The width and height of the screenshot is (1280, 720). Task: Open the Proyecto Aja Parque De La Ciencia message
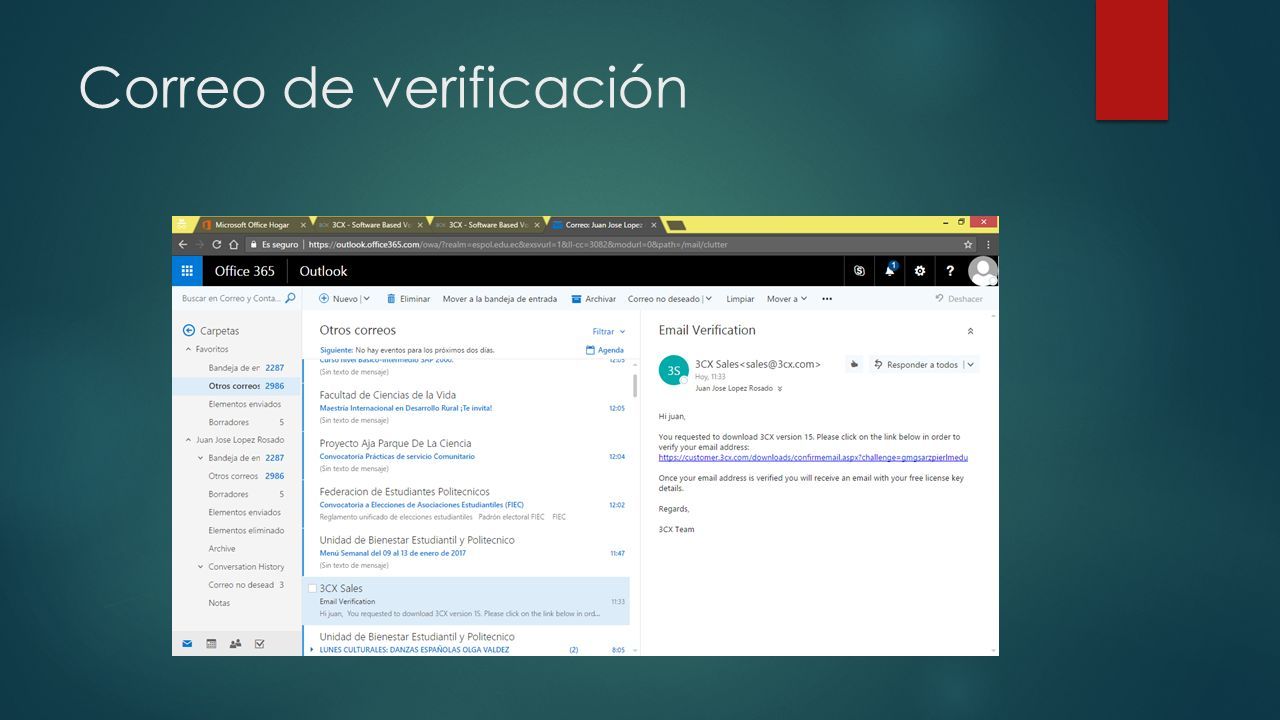[466, 455]
